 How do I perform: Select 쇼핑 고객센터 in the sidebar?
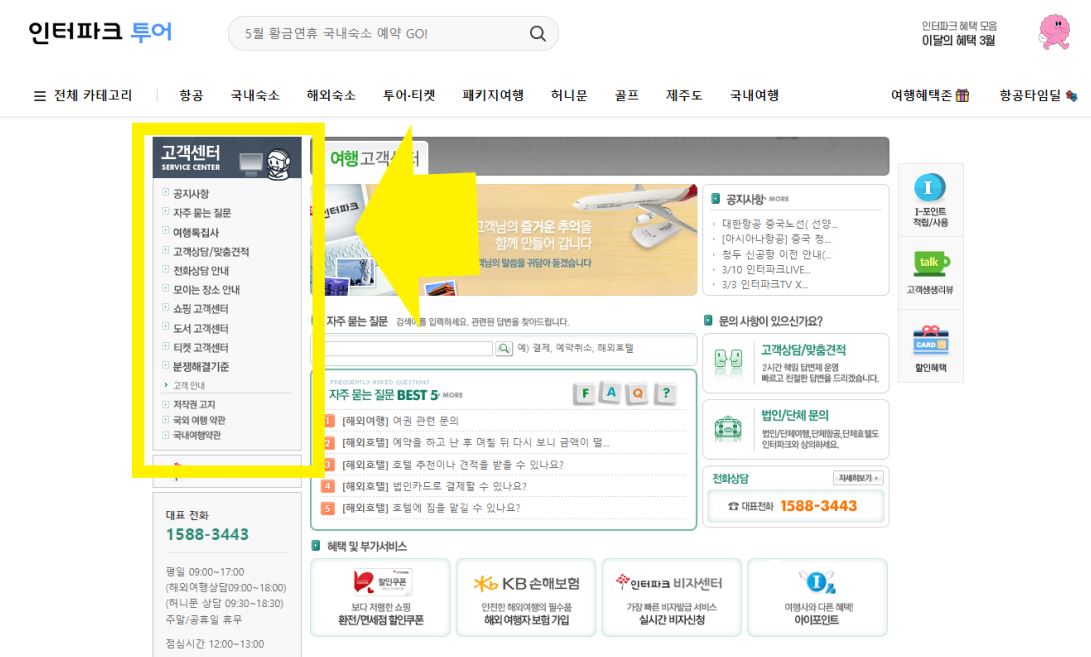pos(200,309)
